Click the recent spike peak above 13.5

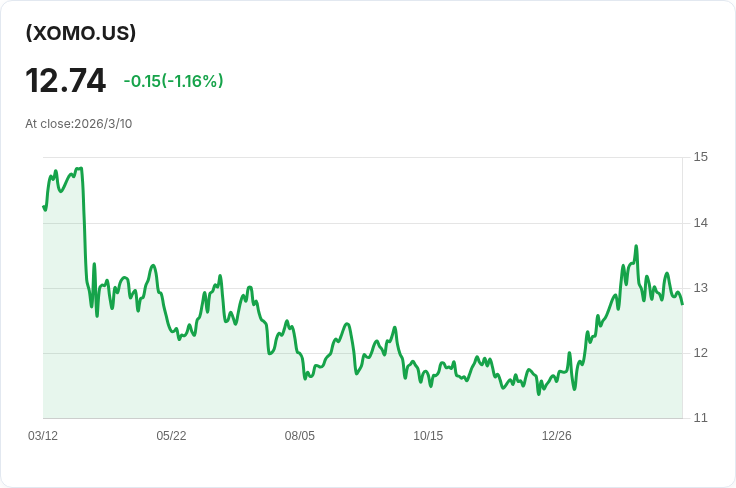click(x=636, y=246)
